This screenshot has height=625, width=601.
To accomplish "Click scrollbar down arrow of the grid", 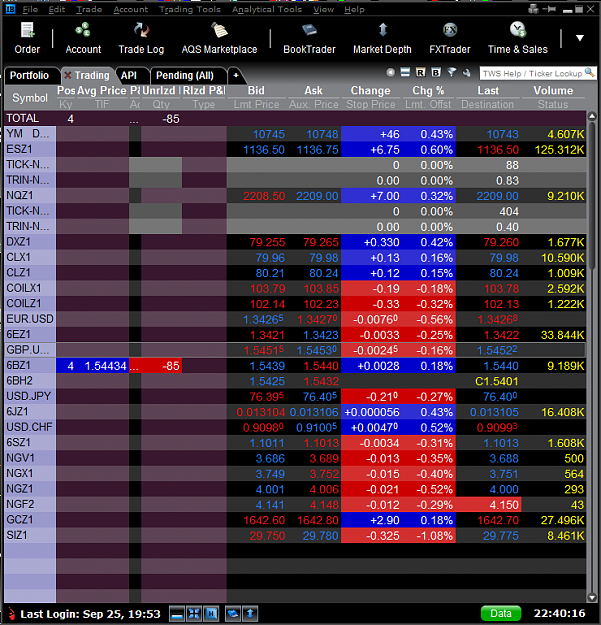I will tap(592, 597).
